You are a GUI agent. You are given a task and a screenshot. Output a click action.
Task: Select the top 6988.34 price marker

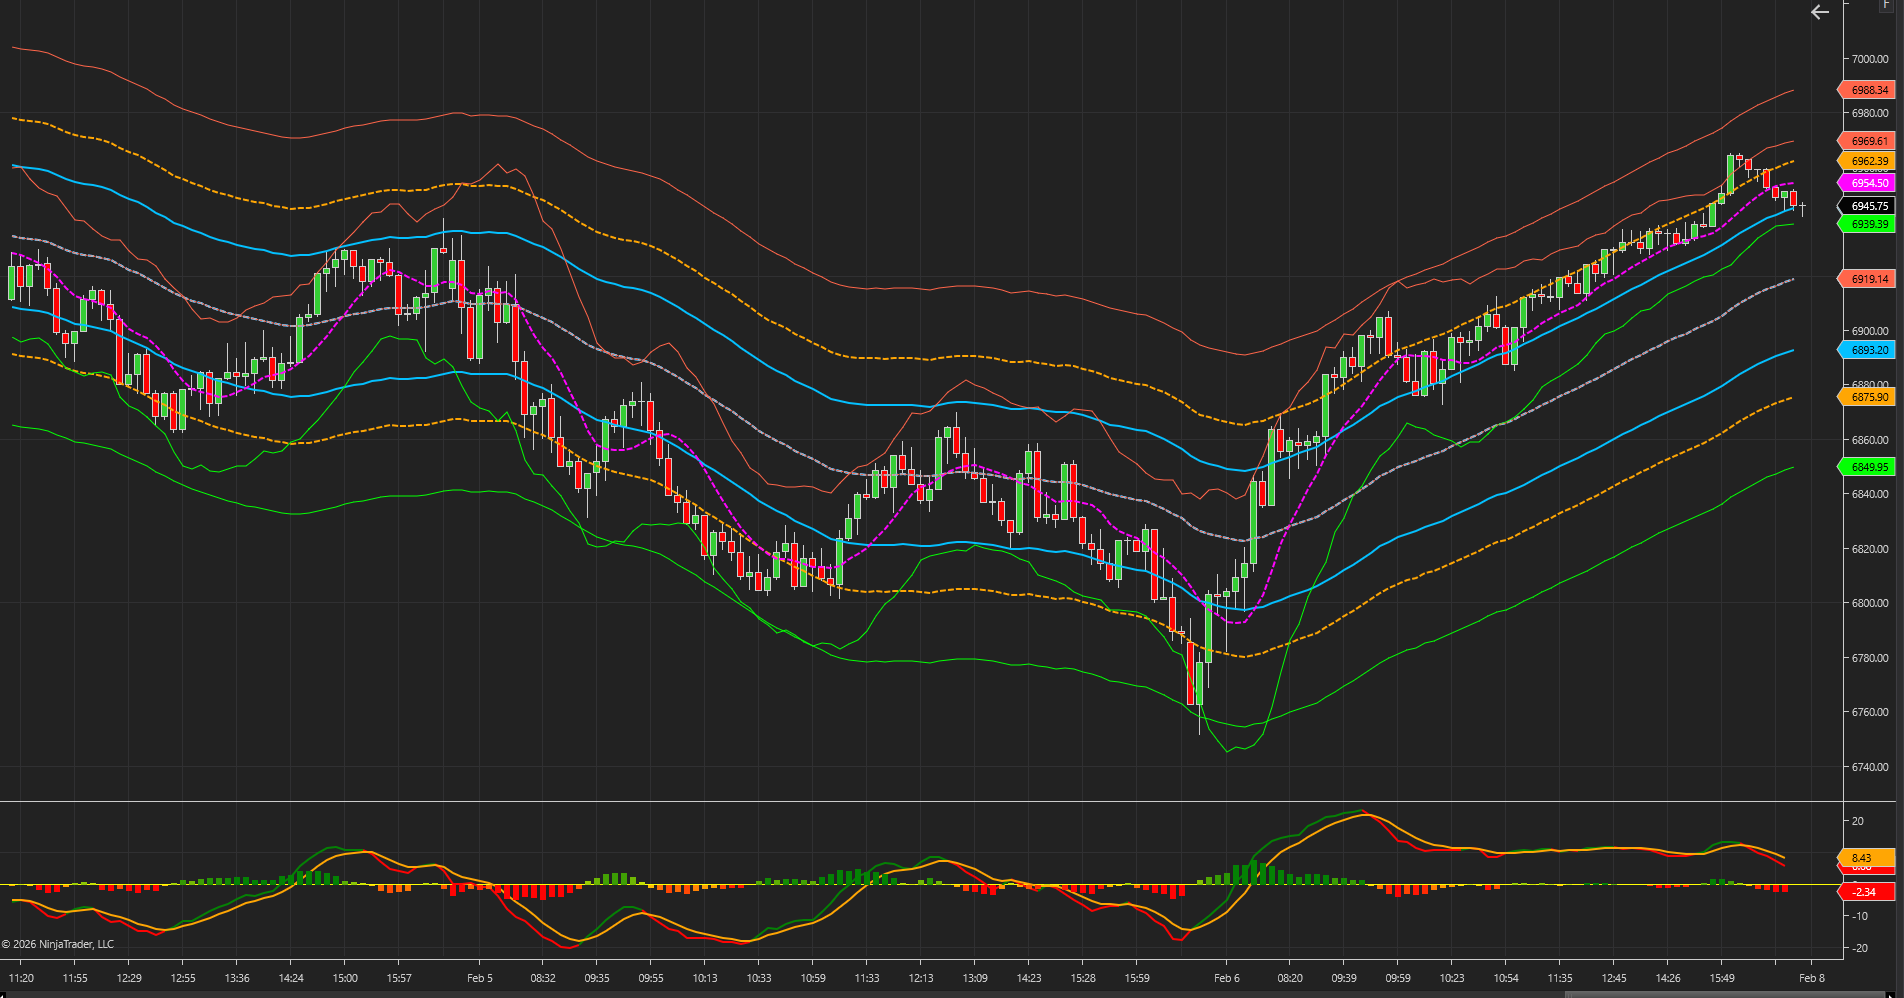[x=1868, y=90]
